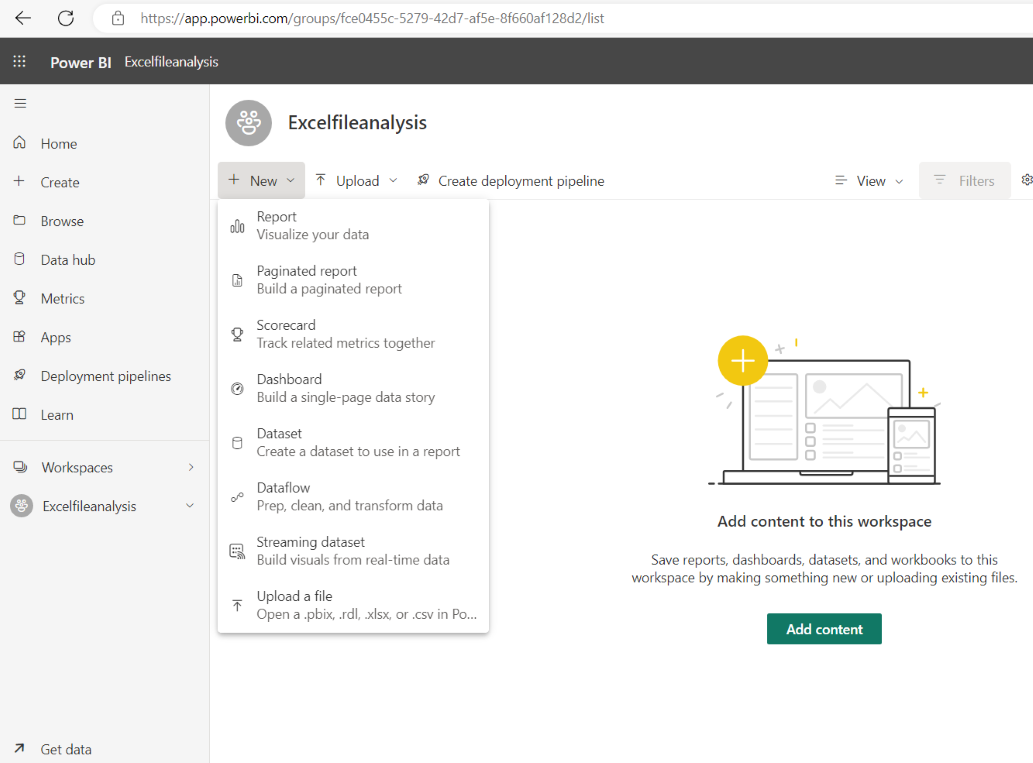
Task: Open the Filters button
Action: point(964,181)
